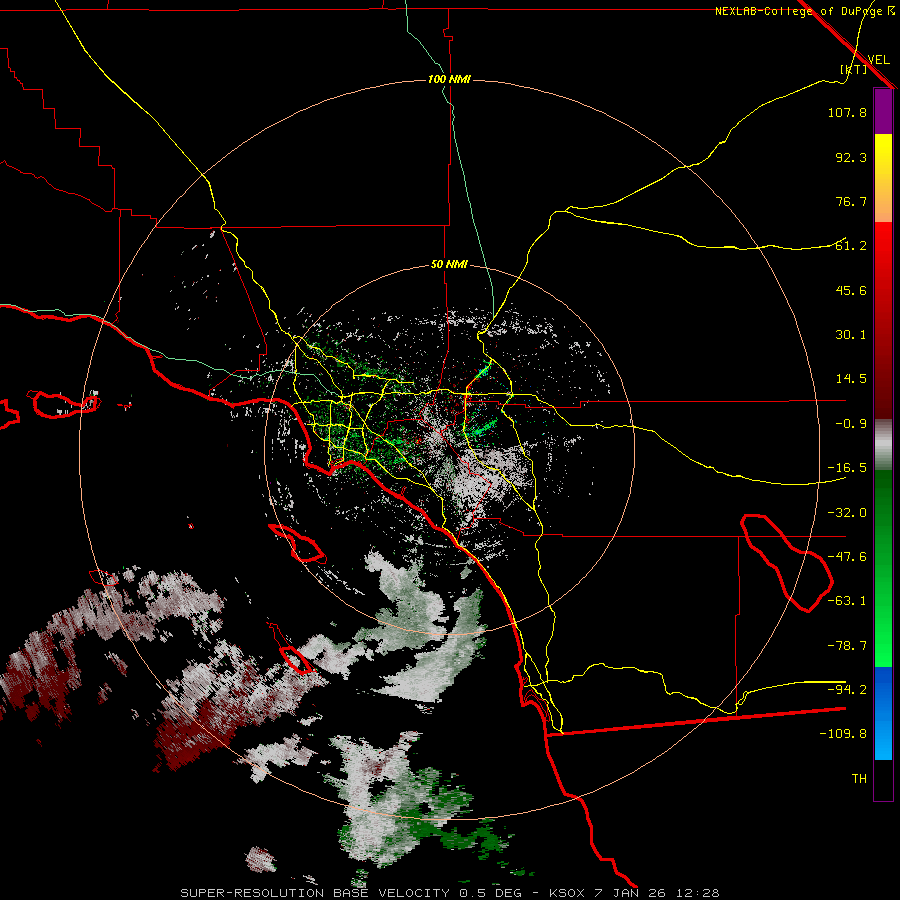Select the -63.1 velocity scale value
This screenshot has height=900, width=900.
click(847, 601)
